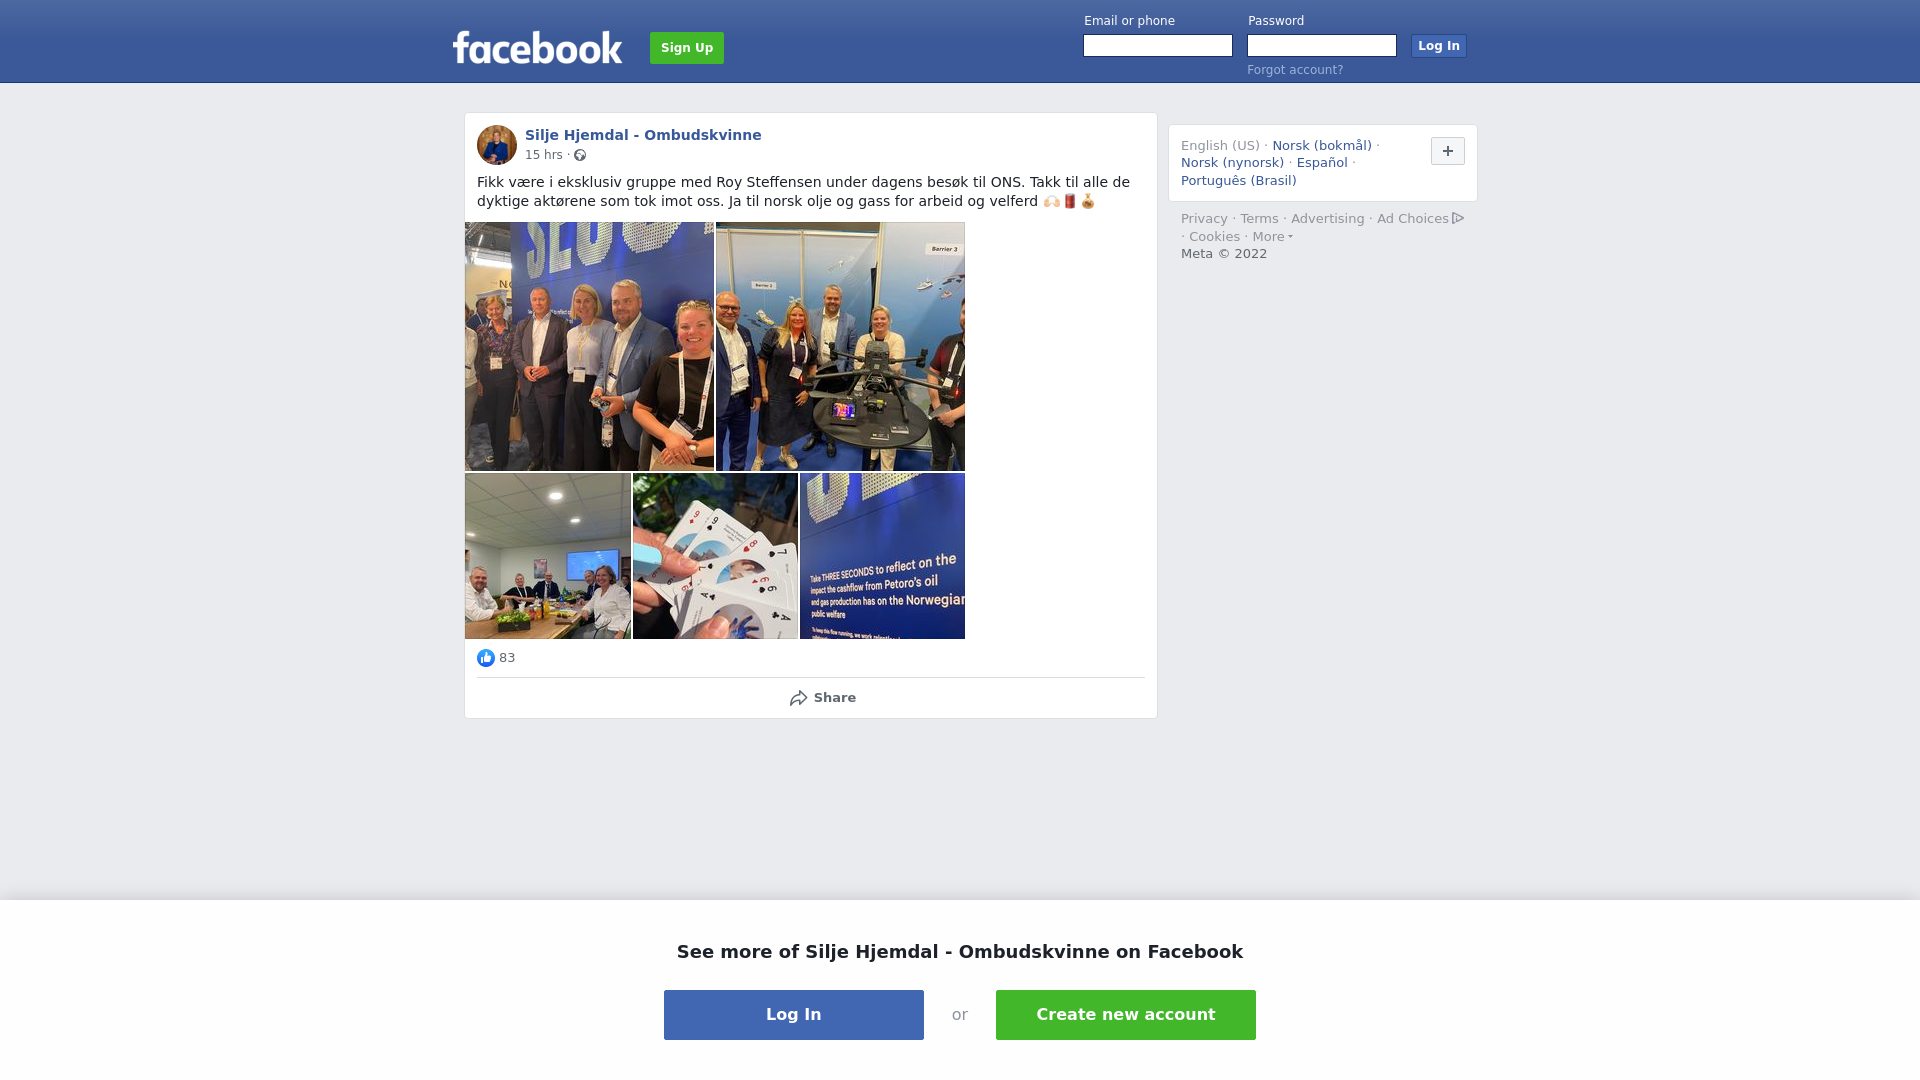Image resolution: width=1920 pixels, height=1080 pixels.
Task: Click the plus button for more languages
Action: (x=1447, y=151)
